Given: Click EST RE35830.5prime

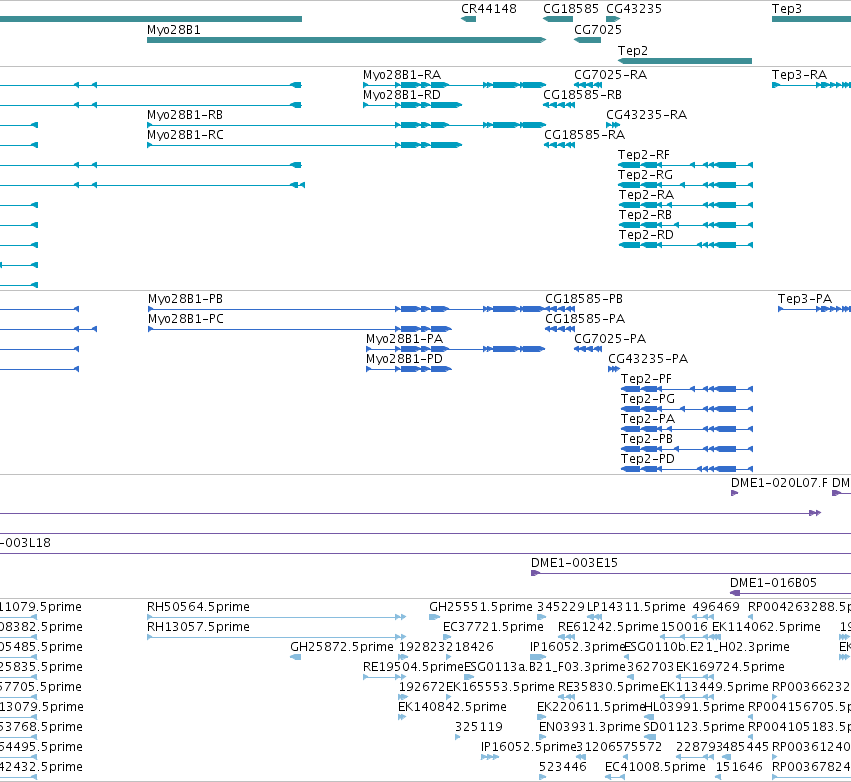Looking at the screenshot, I should point(566,697).
